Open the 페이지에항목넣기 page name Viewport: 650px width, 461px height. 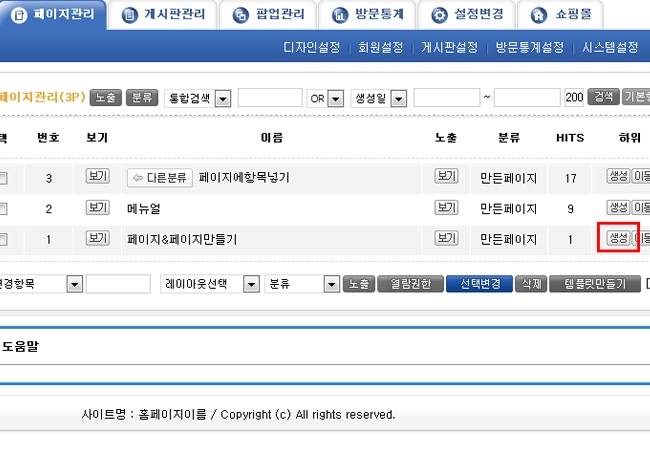[x=244, y=178]
